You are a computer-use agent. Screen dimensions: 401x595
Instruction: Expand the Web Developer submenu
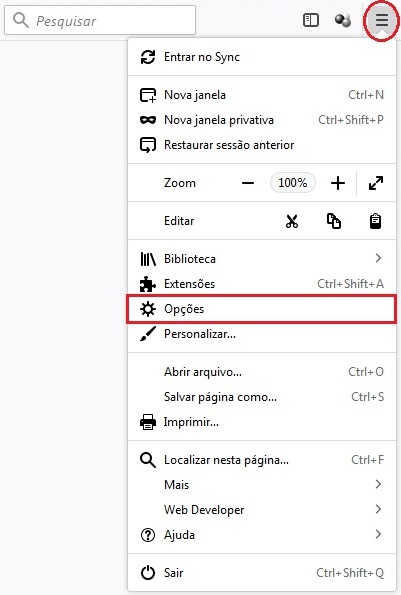pyautogui.click(x=262, y=510)
